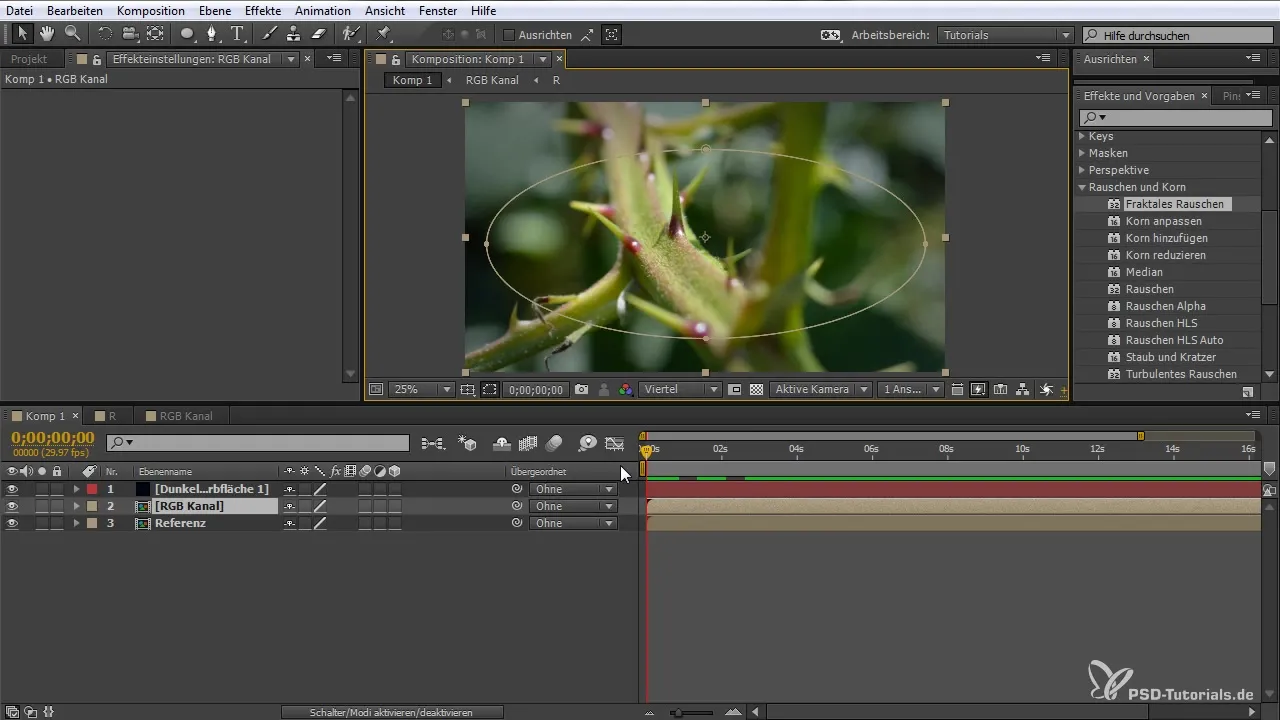This screenshot has height=720, width=1280.
Task: Hide the RGB Kanal layer
Action: (x=12, y=506)
